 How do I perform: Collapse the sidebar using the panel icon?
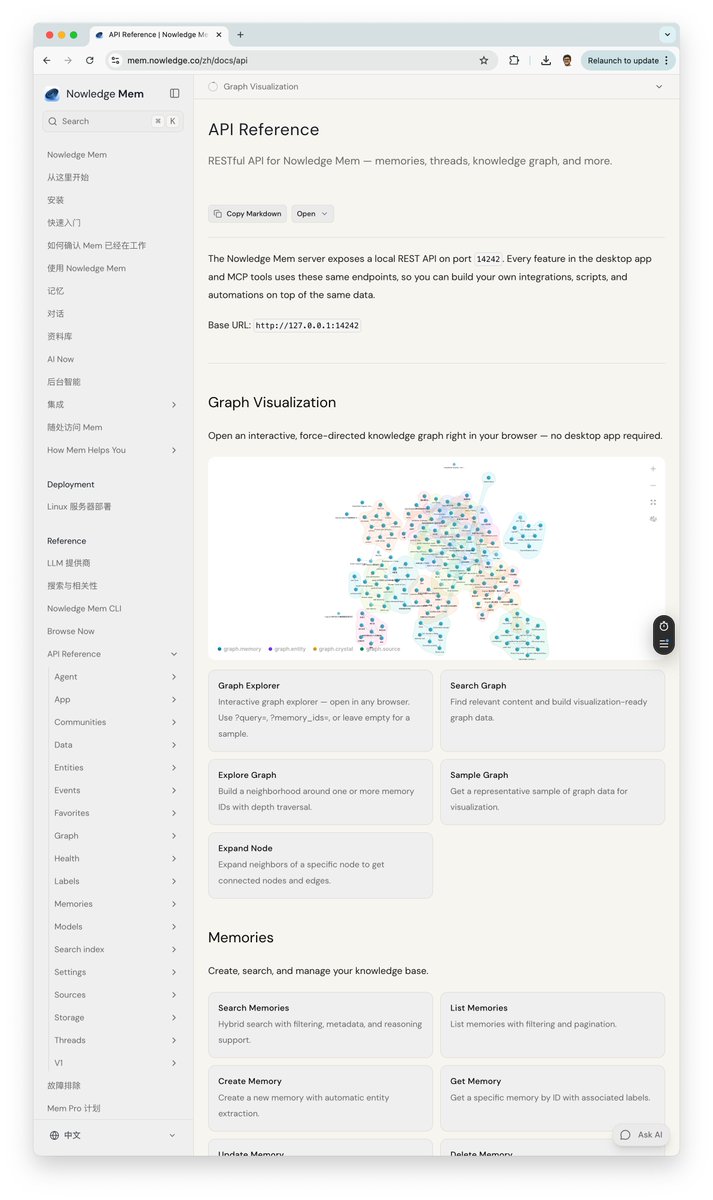175,93
